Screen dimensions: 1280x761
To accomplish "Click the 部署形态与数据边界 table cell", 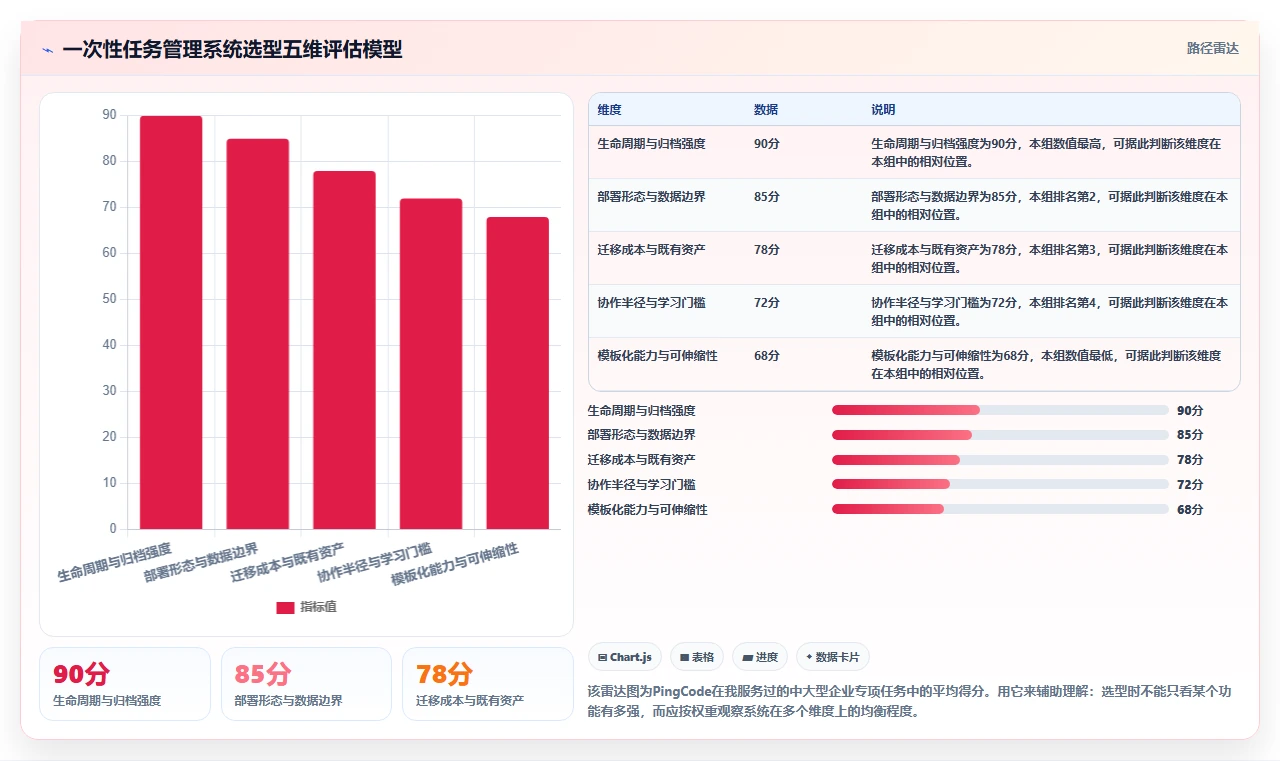I will coord(667,205).
